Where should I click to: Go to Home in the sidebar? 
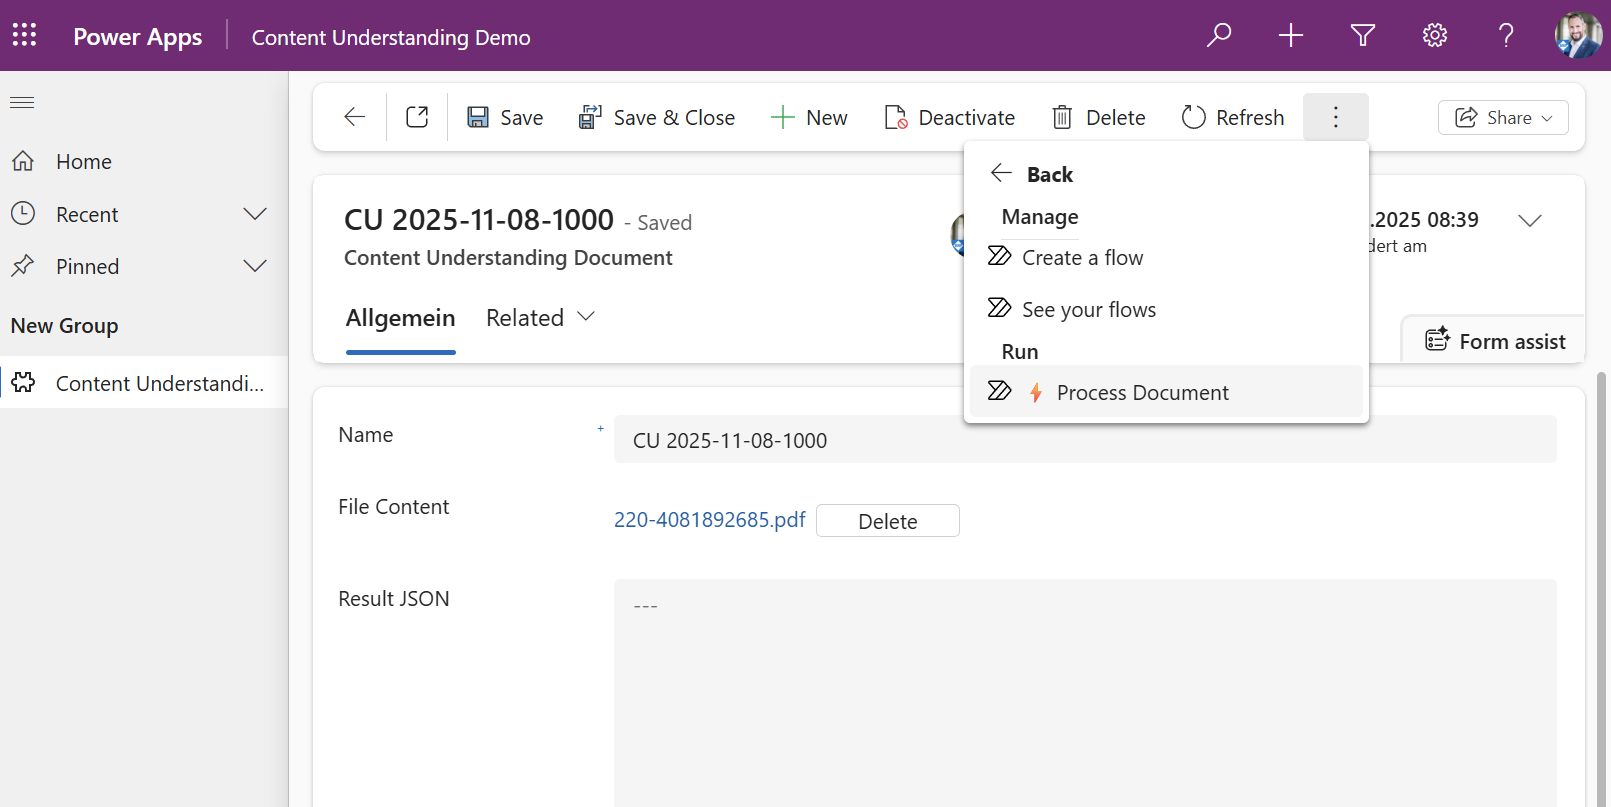click(x=144, y=162)
